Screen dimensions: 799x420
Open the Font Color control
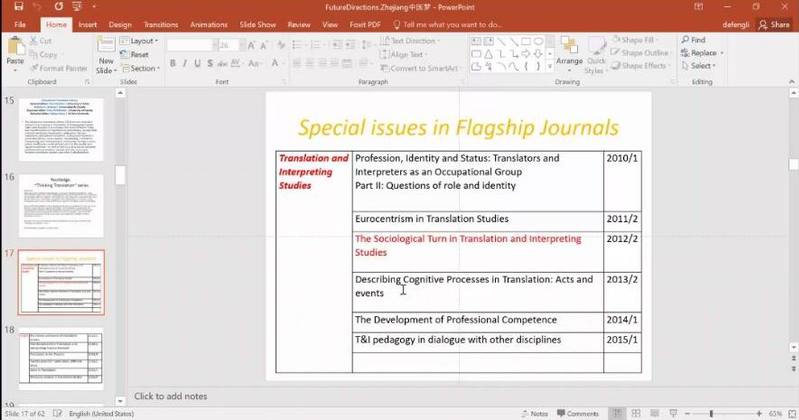[276, 63]
